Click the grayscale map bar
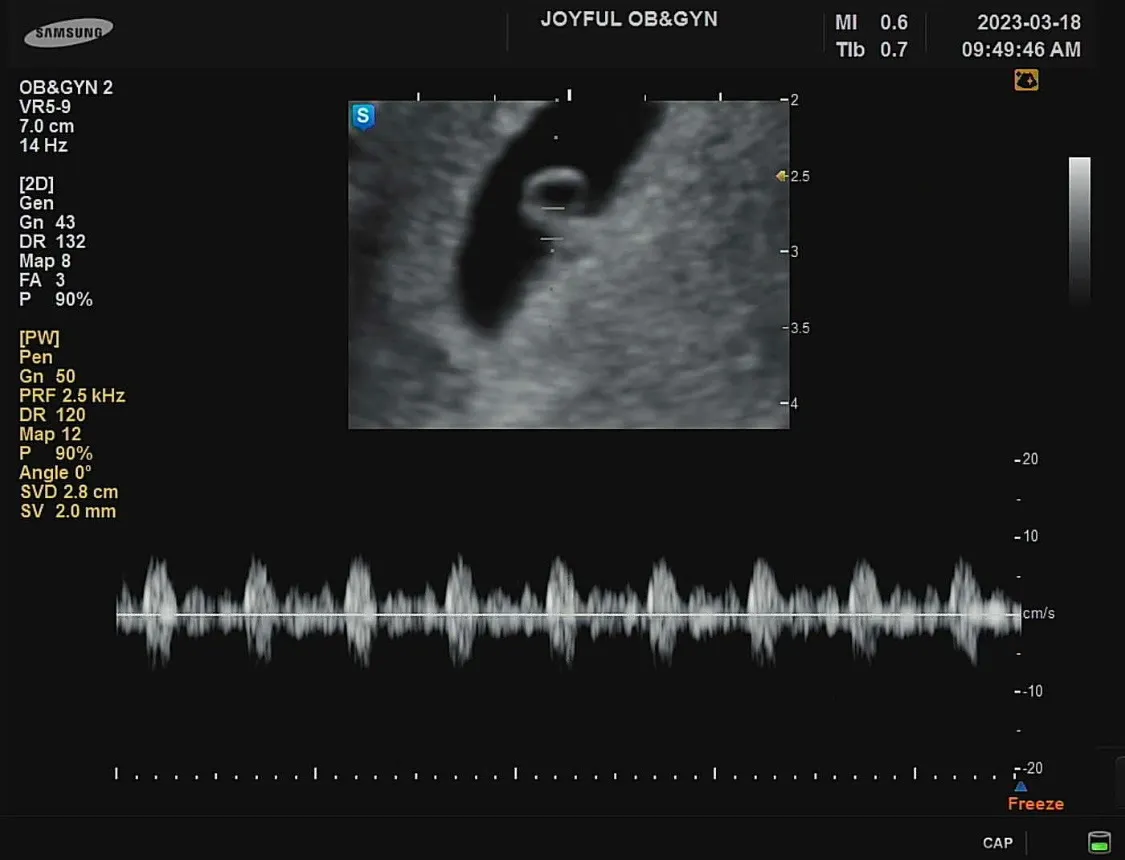The width and height of the screenshot is (1125, 860). pyautogui.click(x=1079, y=233)
